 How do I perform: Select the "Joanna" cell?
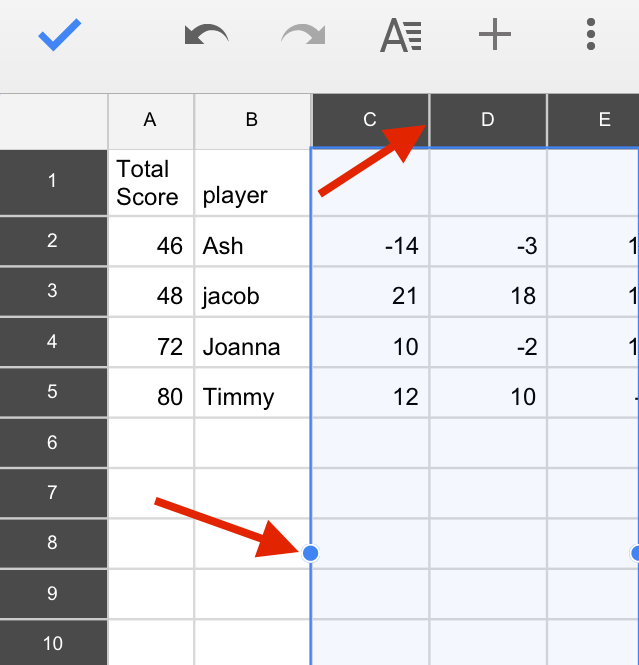coord(253,342)
